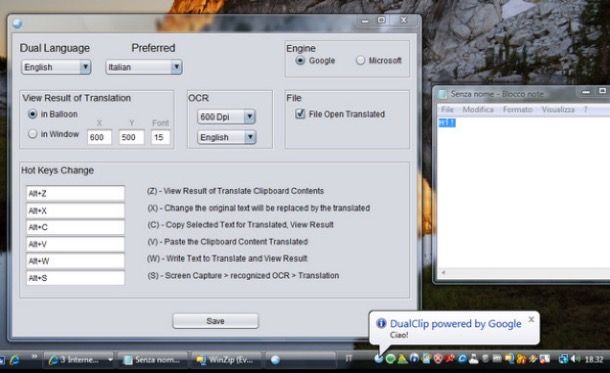The width and height of the screenshot is (610, 373).
Task: Click the Save button
Action: [216, 321]
